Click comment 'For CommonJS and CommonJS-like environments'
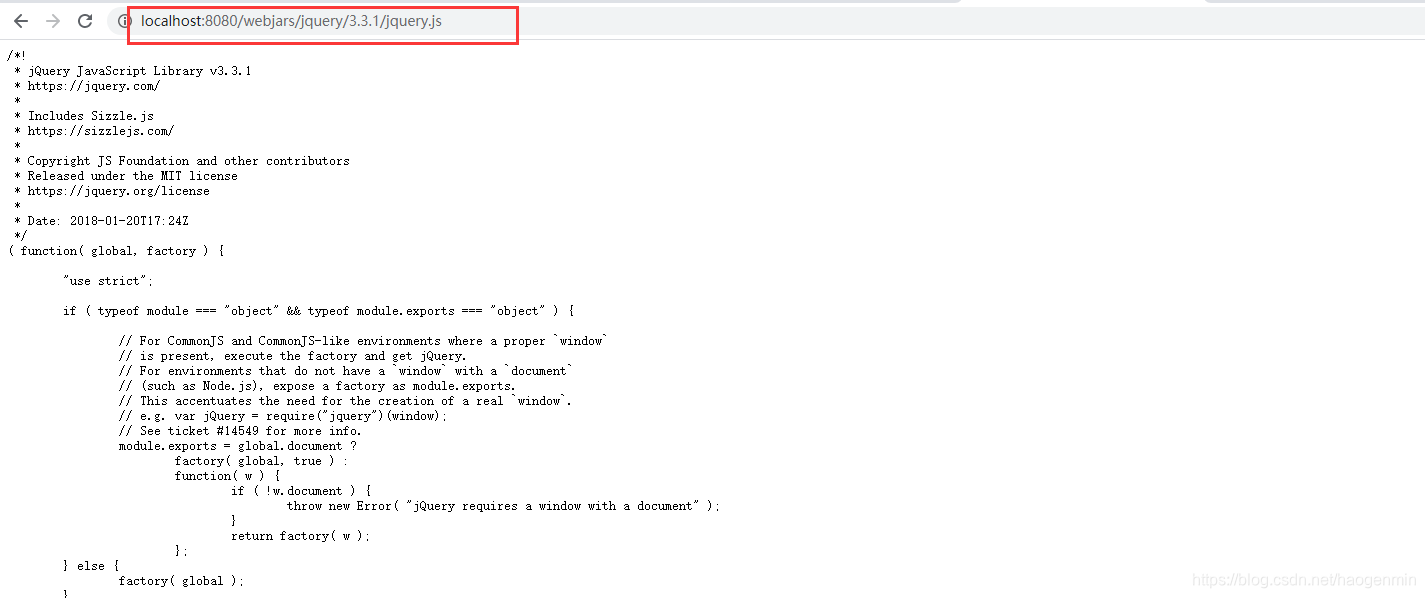This screenshot has width=1425, height=598. tap(362, 341)
